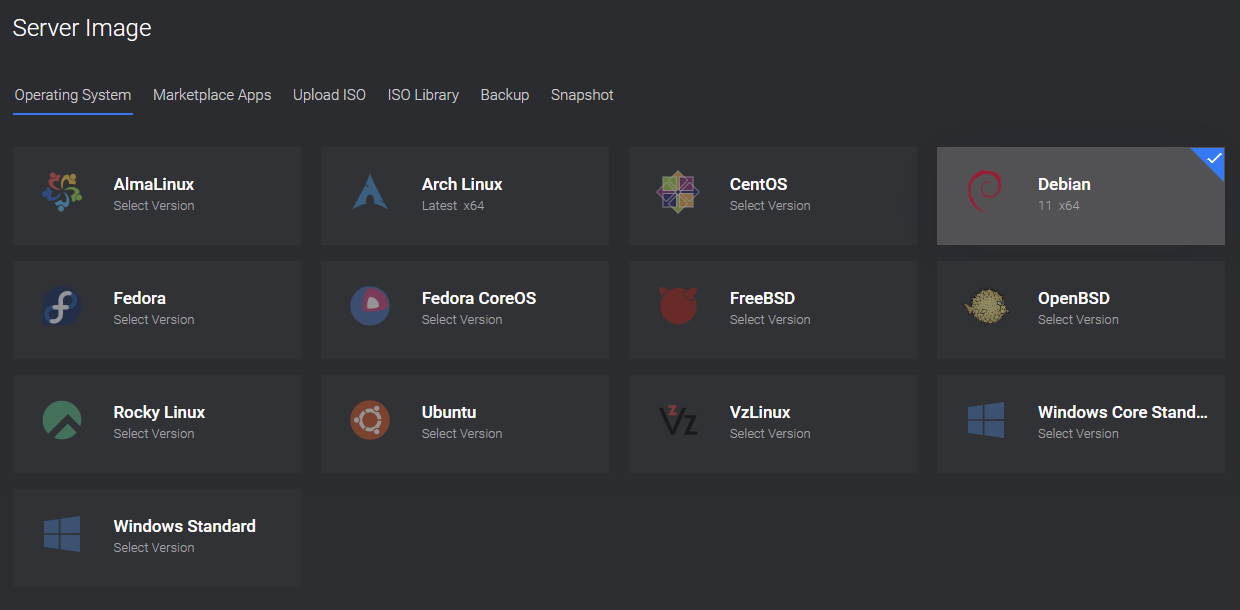Select the Fedora title text
The height and width of the screenshot is (610, 1240).
(140, 298)
